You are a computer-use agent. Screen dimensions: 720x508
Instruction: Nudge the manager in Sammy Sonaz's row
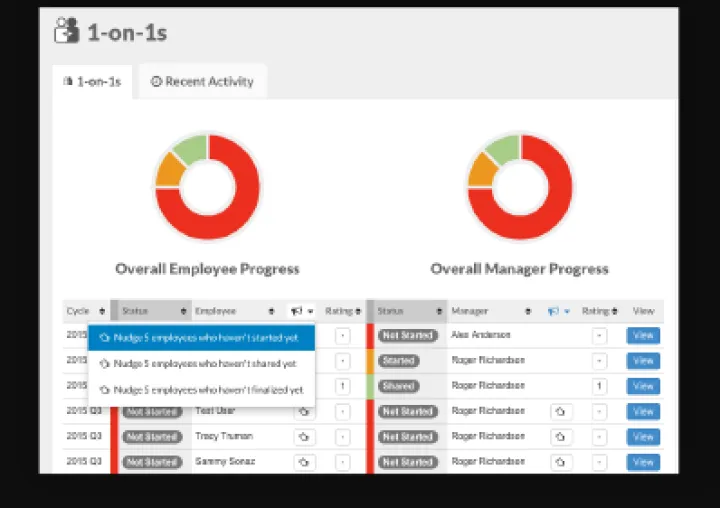(561, 462)
